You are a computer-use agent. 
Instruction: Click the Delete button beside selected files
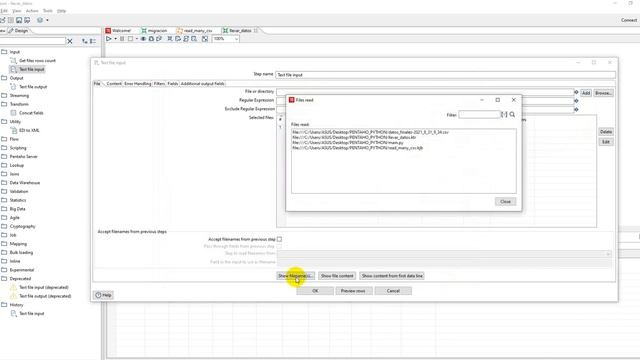pos(606,132)
